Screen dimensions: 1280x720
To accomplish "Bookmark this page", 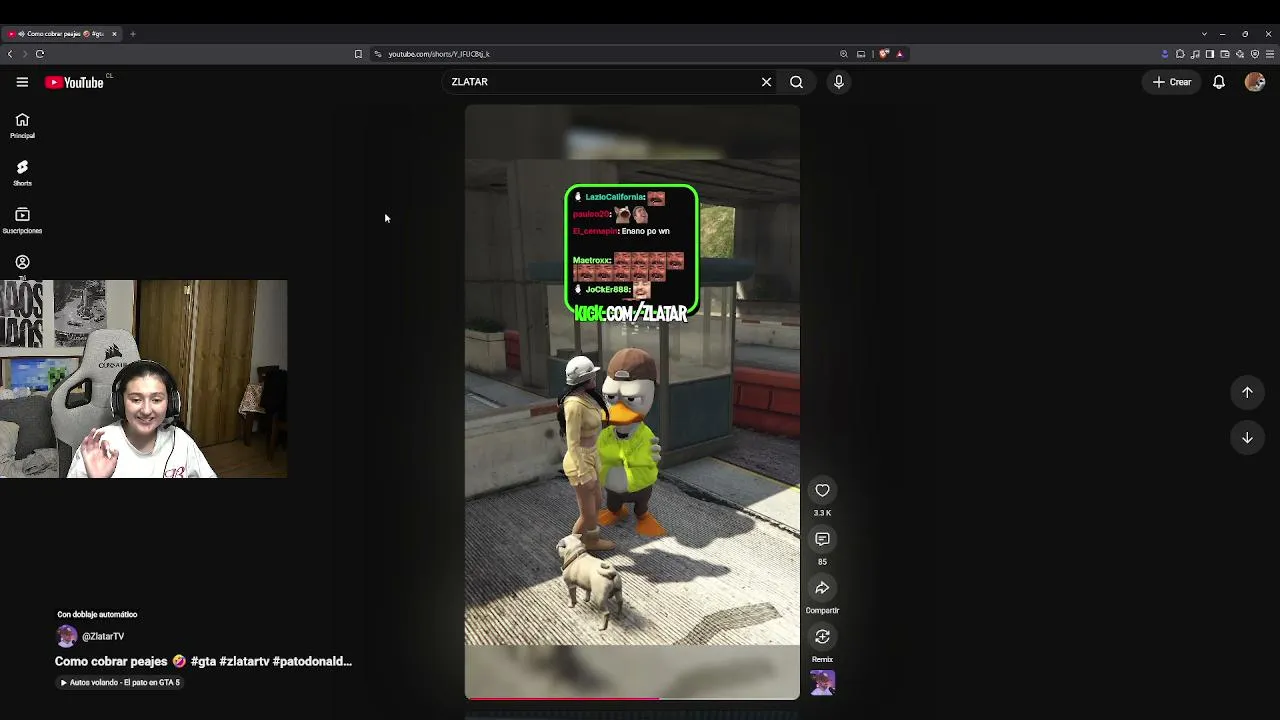I will click(358, 54).
